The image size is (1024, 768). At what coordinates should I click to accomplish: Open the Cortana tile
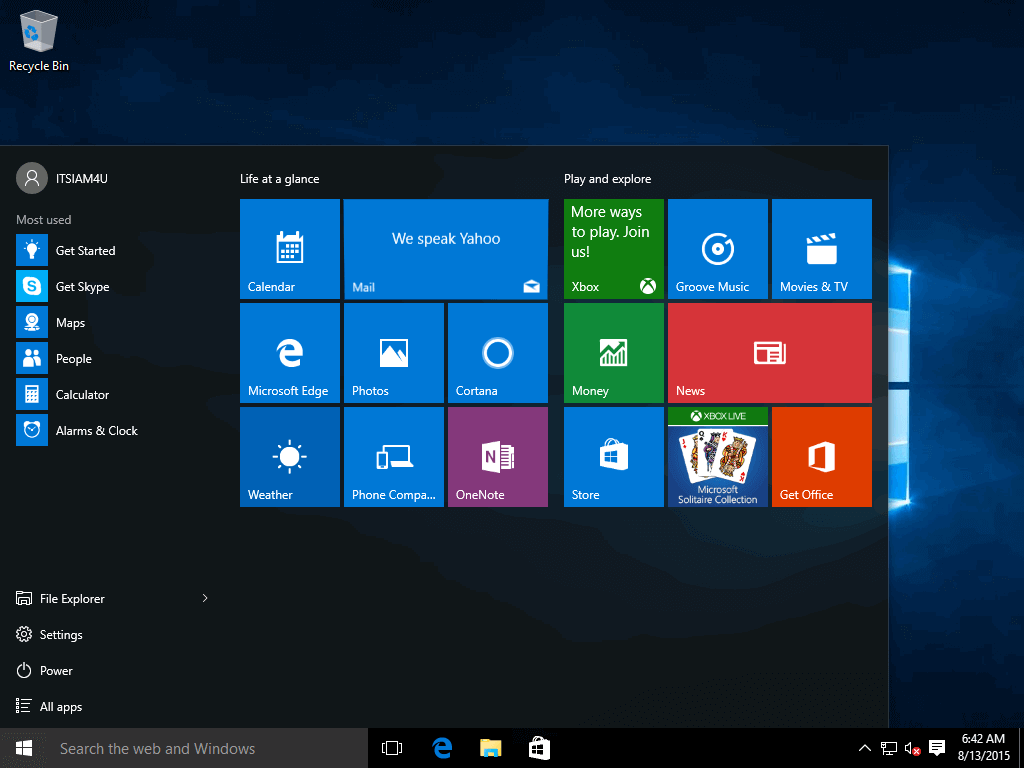point(497,353)
